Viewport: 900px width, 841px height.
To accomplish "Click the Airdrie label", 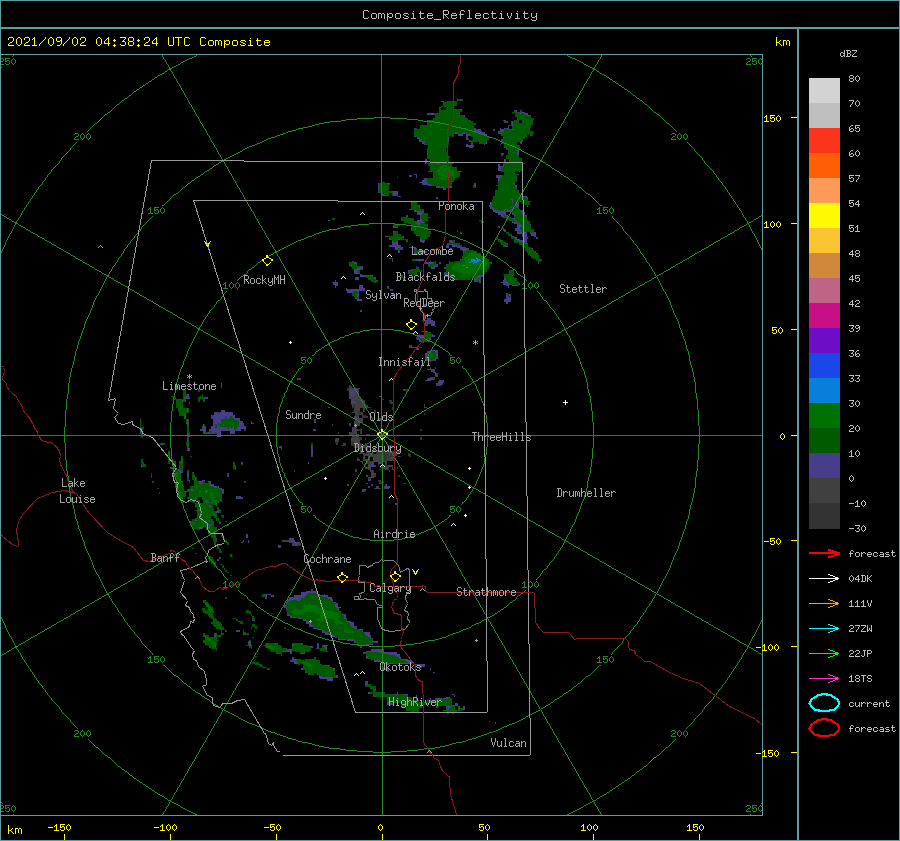I will [x=394, y=534].
